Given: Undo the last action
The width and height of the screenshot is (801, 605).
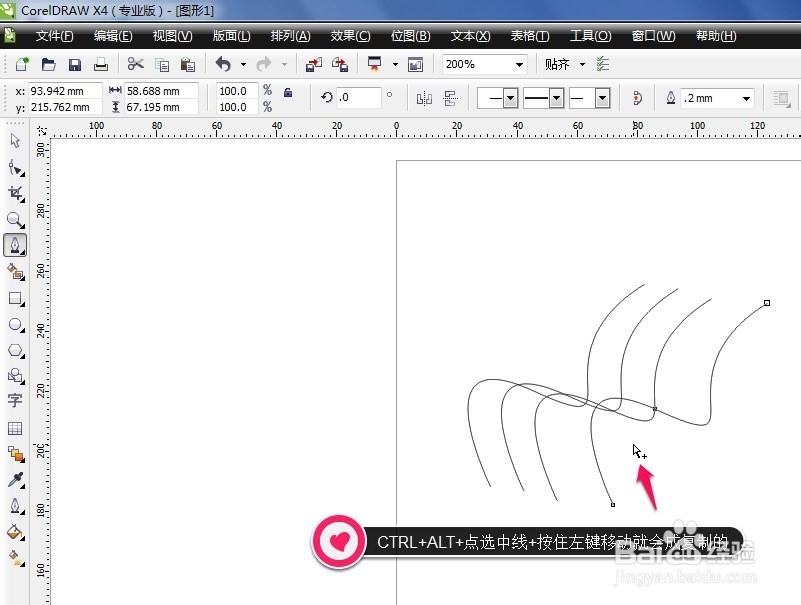Looking at the screenshot, I should click(223, 64).
